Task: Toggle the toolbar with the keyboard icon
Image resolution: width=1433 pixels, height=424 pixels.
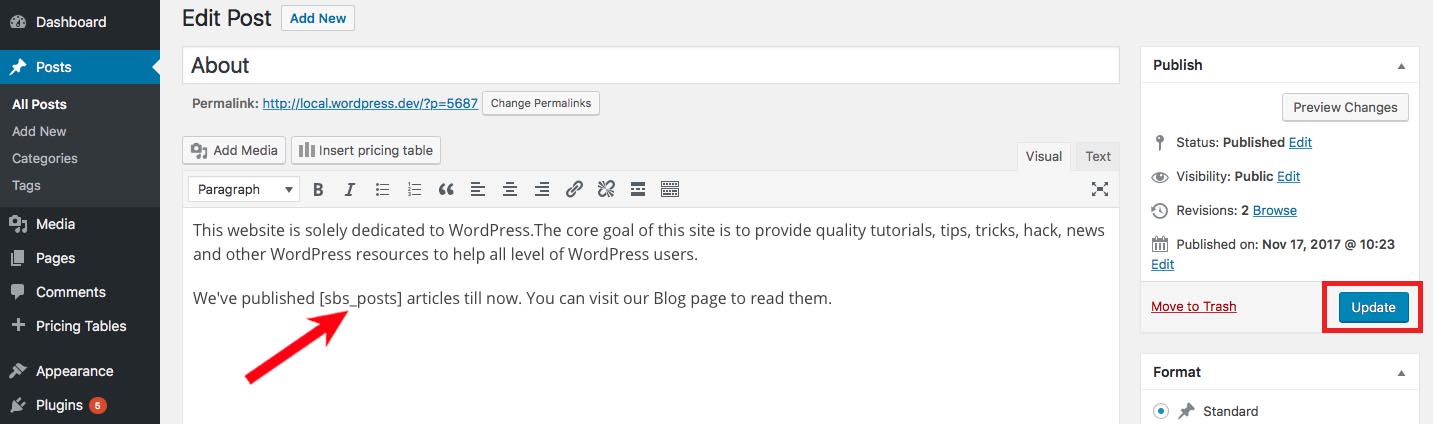Action: point(670,189)
